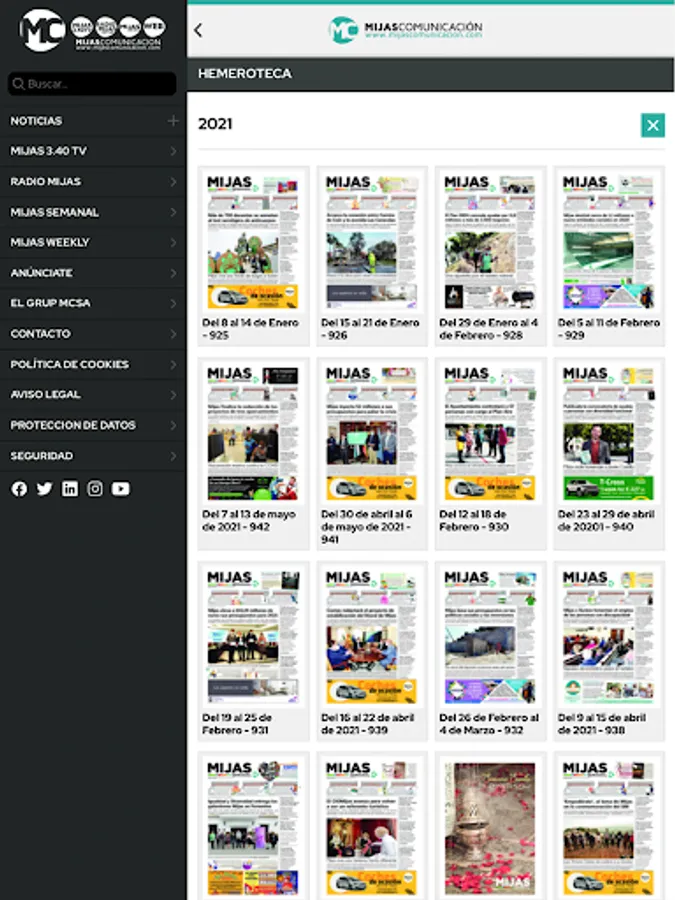This screenshot has width=675, height=900.
Task: Click the MC logo in the sidebar
Action: (41, 30)
